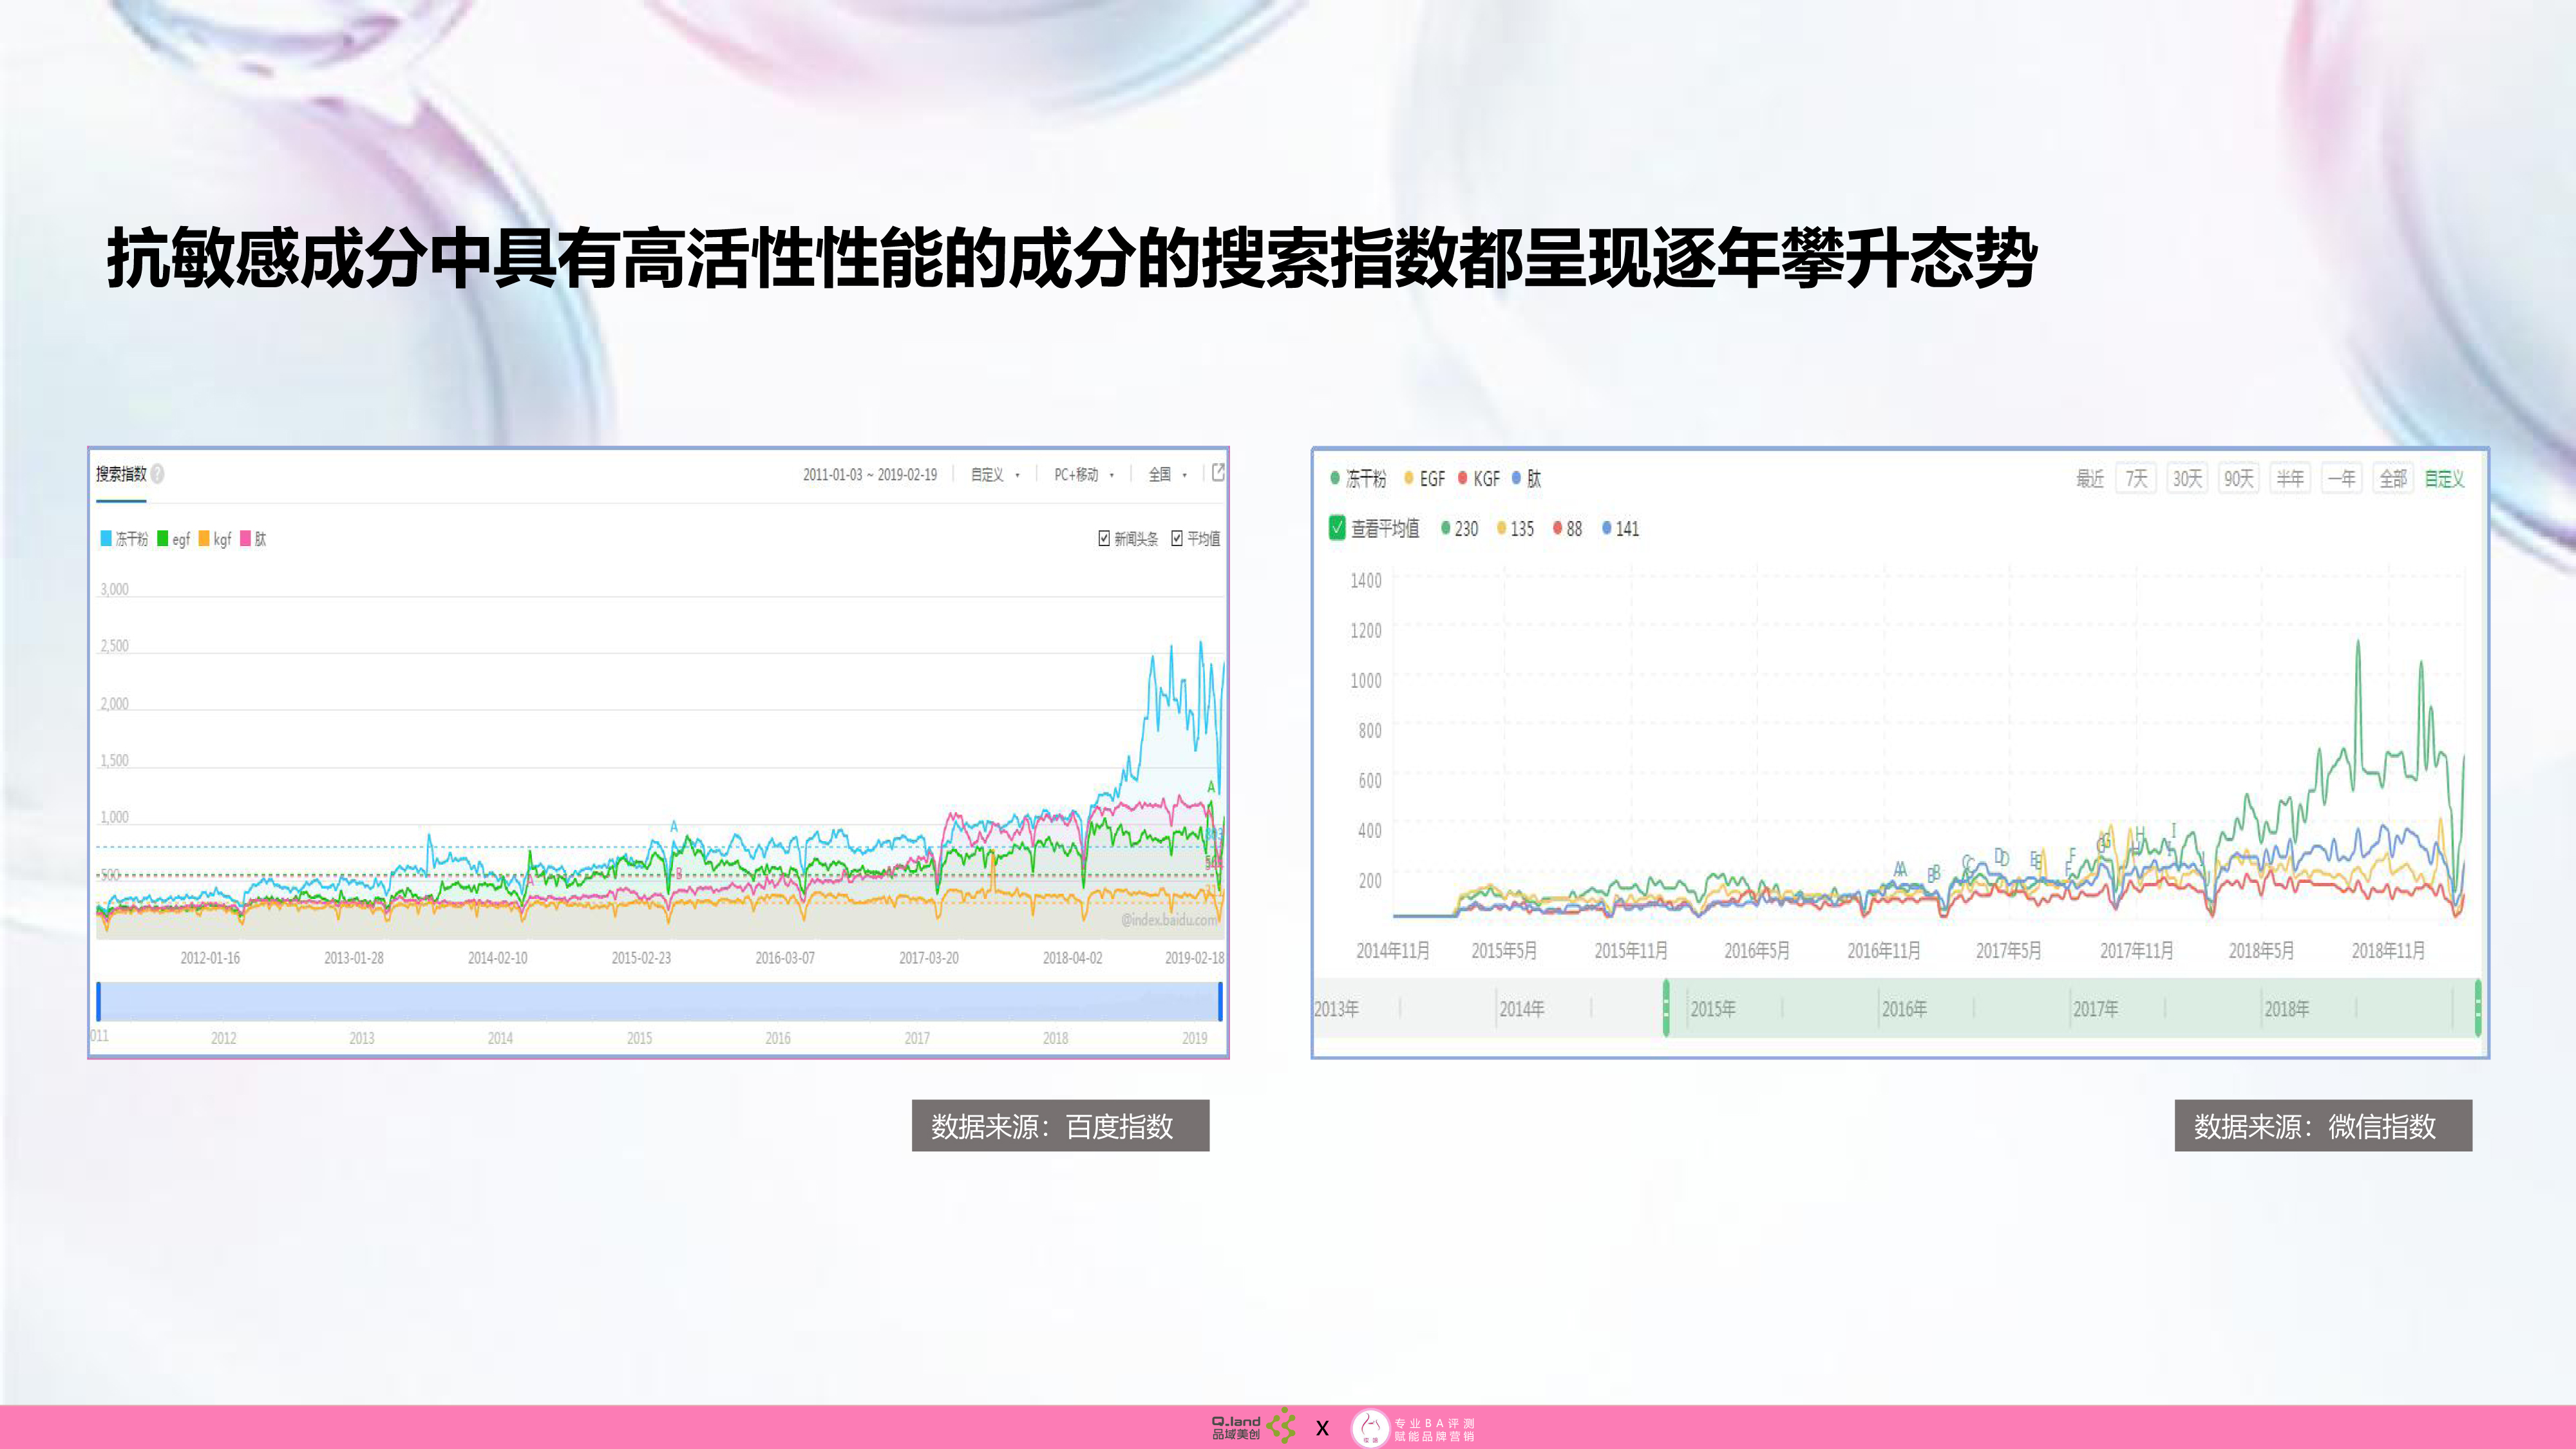This screenshot has height=1449, width=2576.
Task: Select the 7天 range button
Action: coord(2136,479)
